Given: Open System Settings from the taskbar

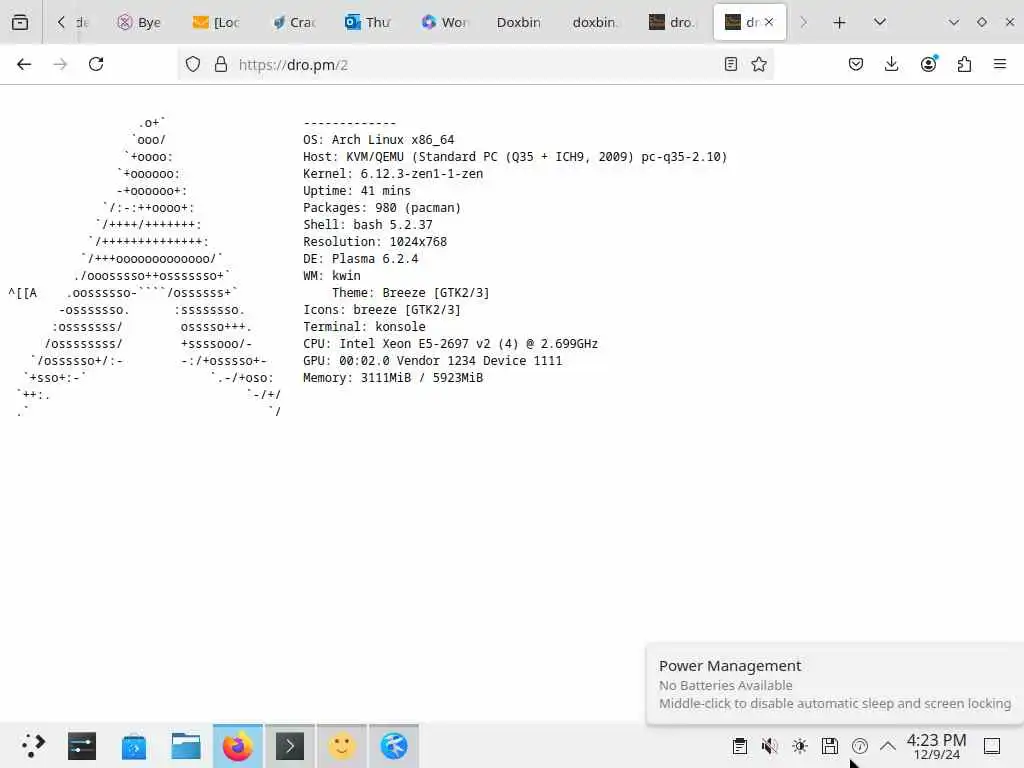Looking at the screenshot, I should tap(82, 746).
